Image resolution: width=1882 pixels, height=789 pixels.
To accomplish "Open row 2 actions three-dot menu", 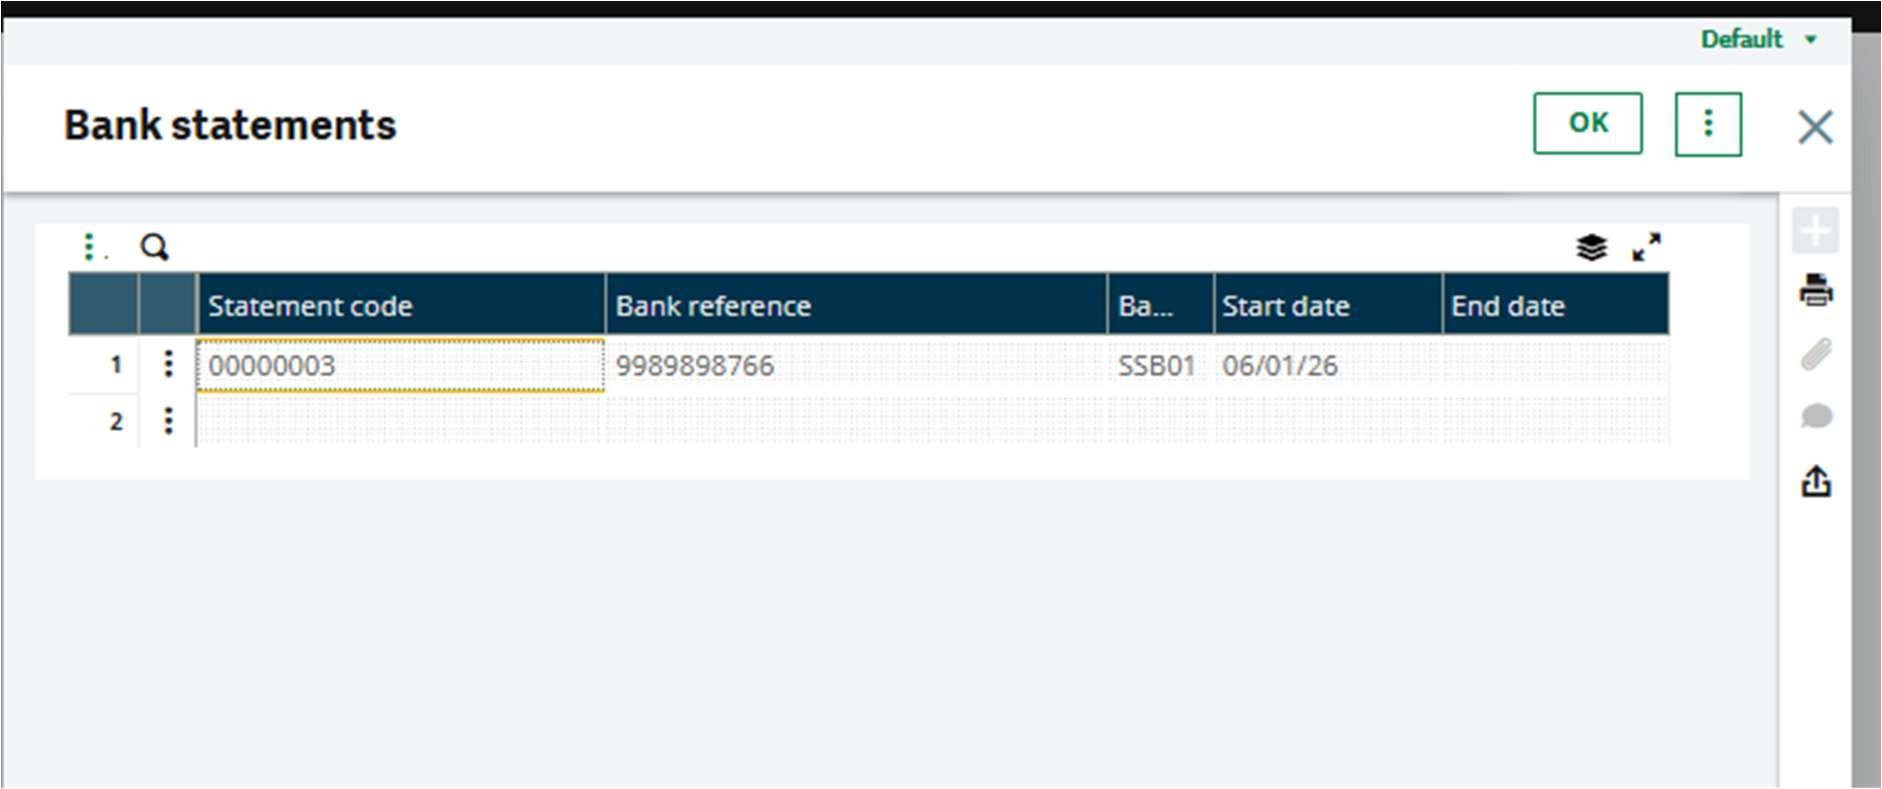I will coord(168,421).
